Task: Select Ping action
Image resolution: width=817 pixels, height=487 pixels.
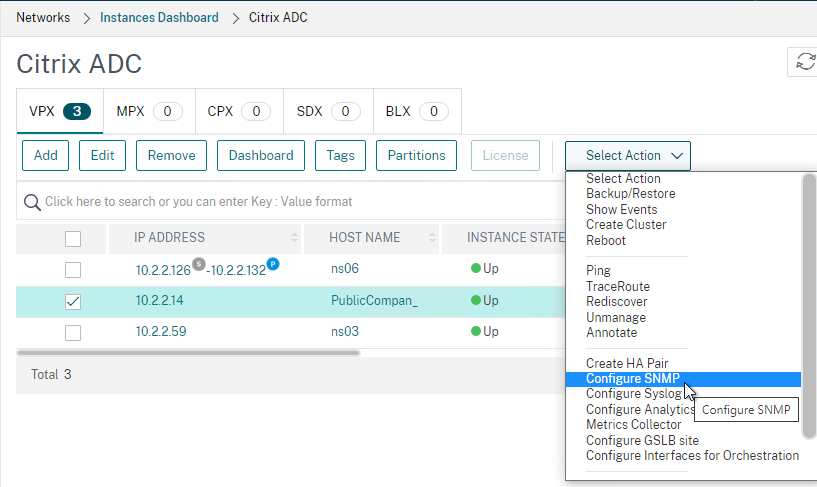Action: [598, 270]
